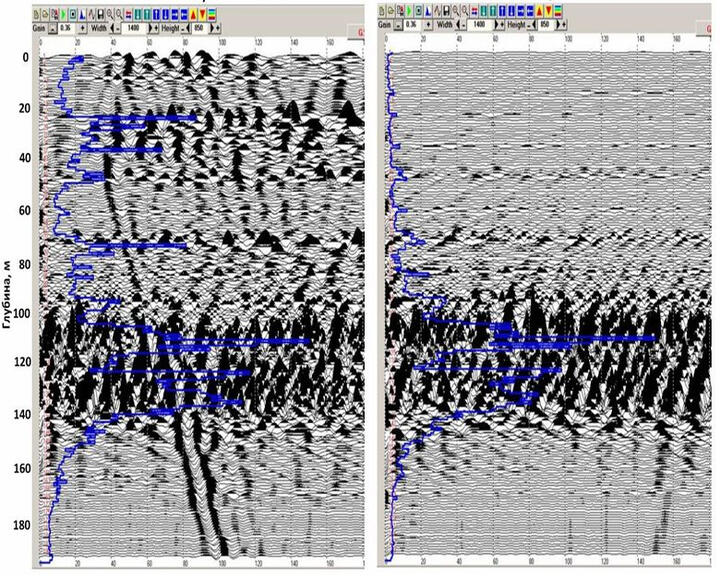Click the green play arrow in right panel toolbar
This screenshot has height=576, width=720.
click(409, 10)
